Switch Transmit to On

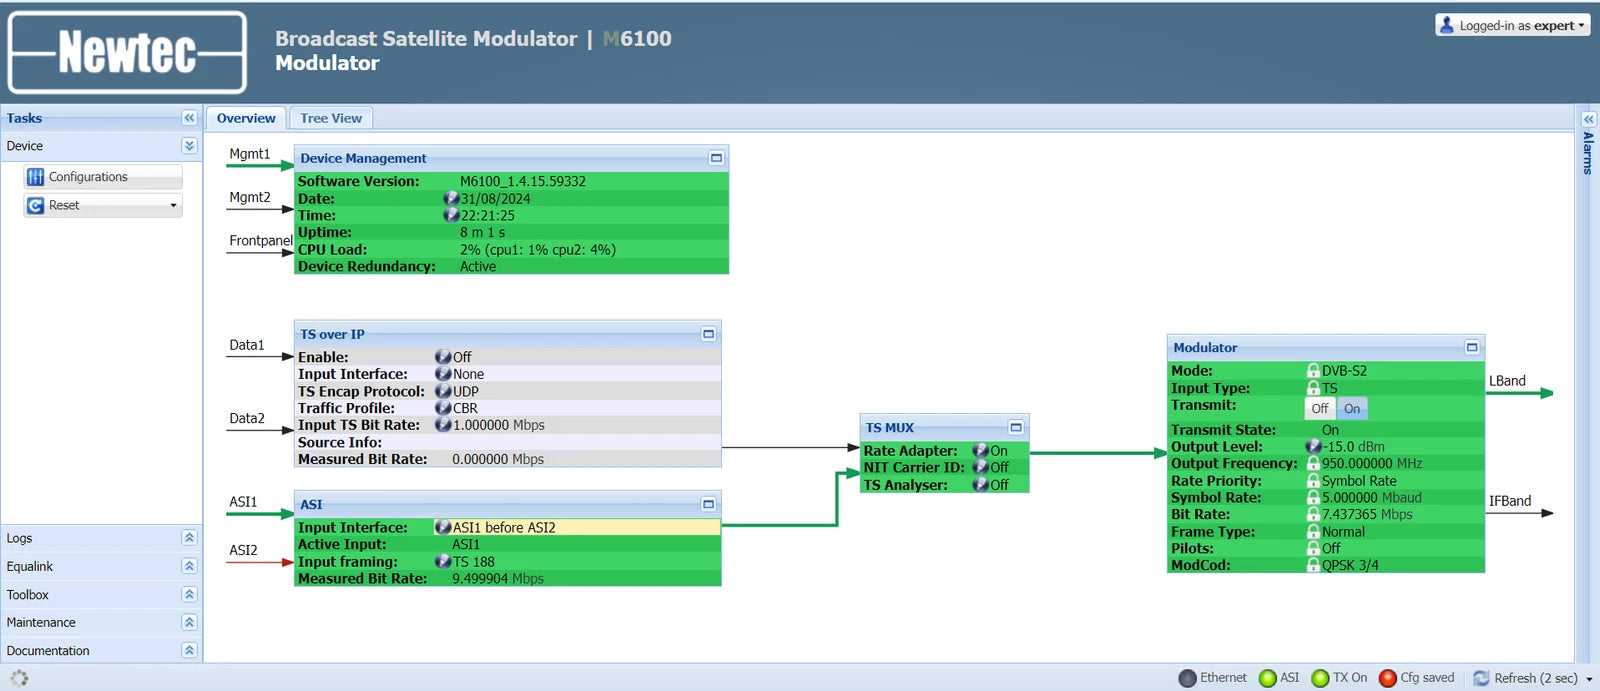1352,408
